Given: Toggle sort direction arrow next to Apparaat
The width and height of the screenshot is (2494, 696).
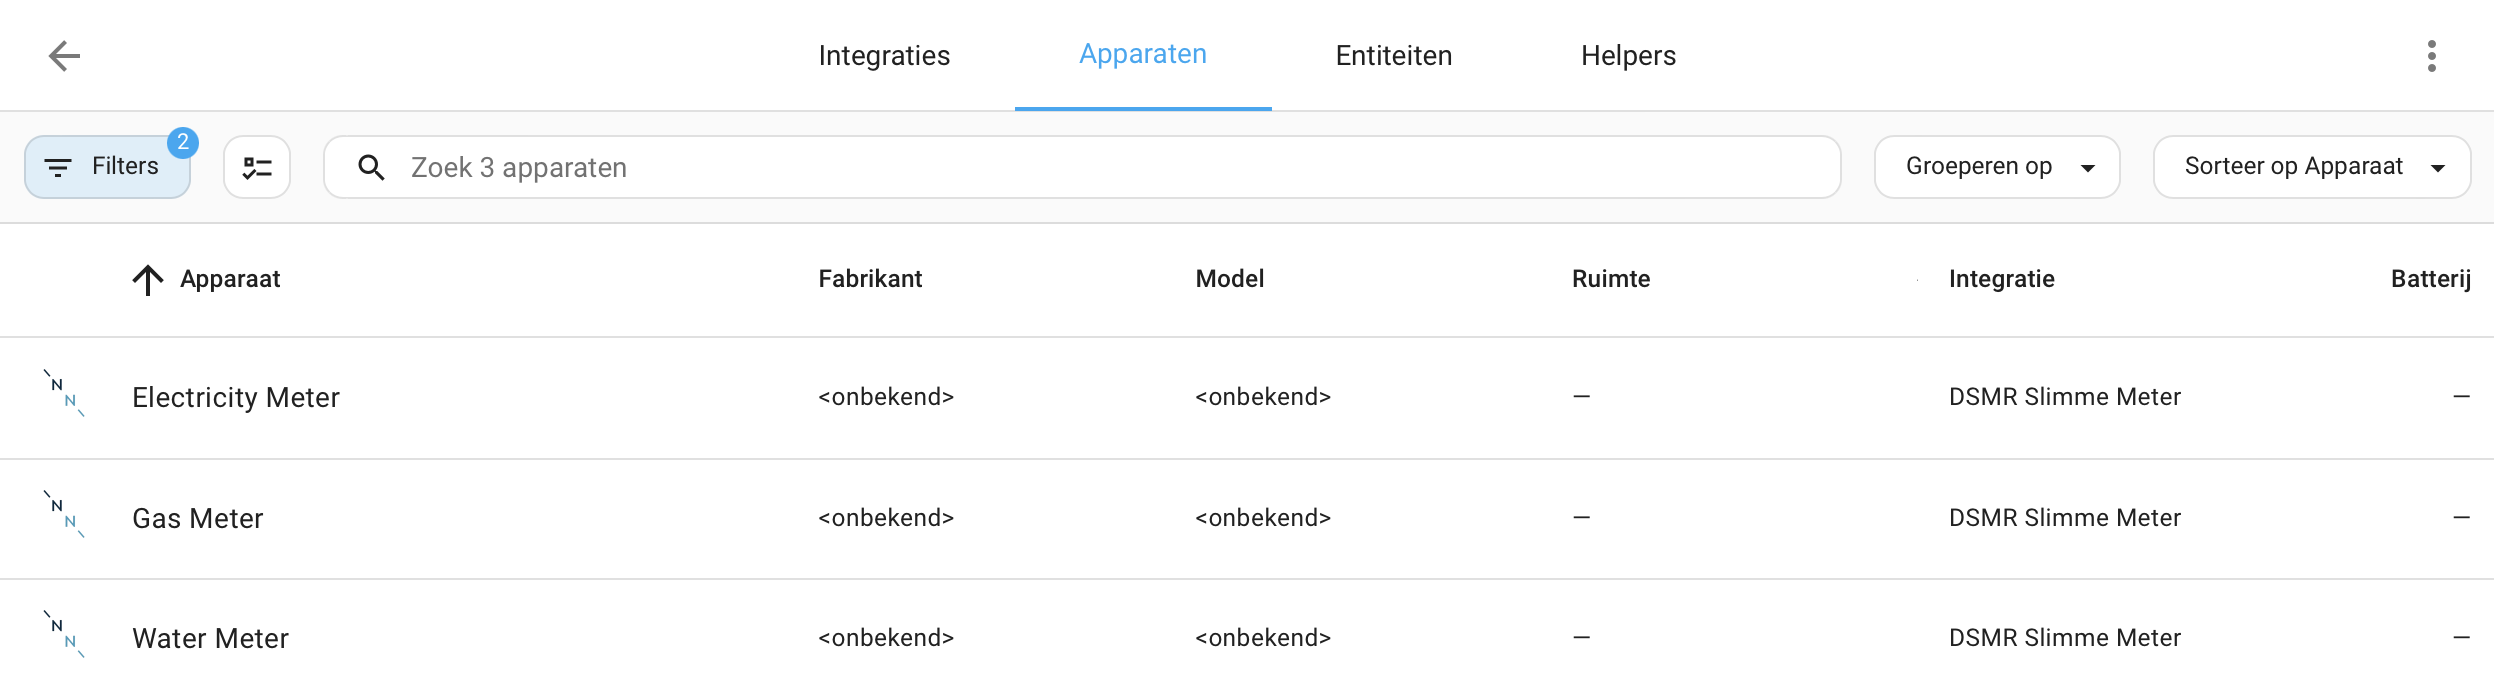Looking at the screenshot, I should 148,280.
